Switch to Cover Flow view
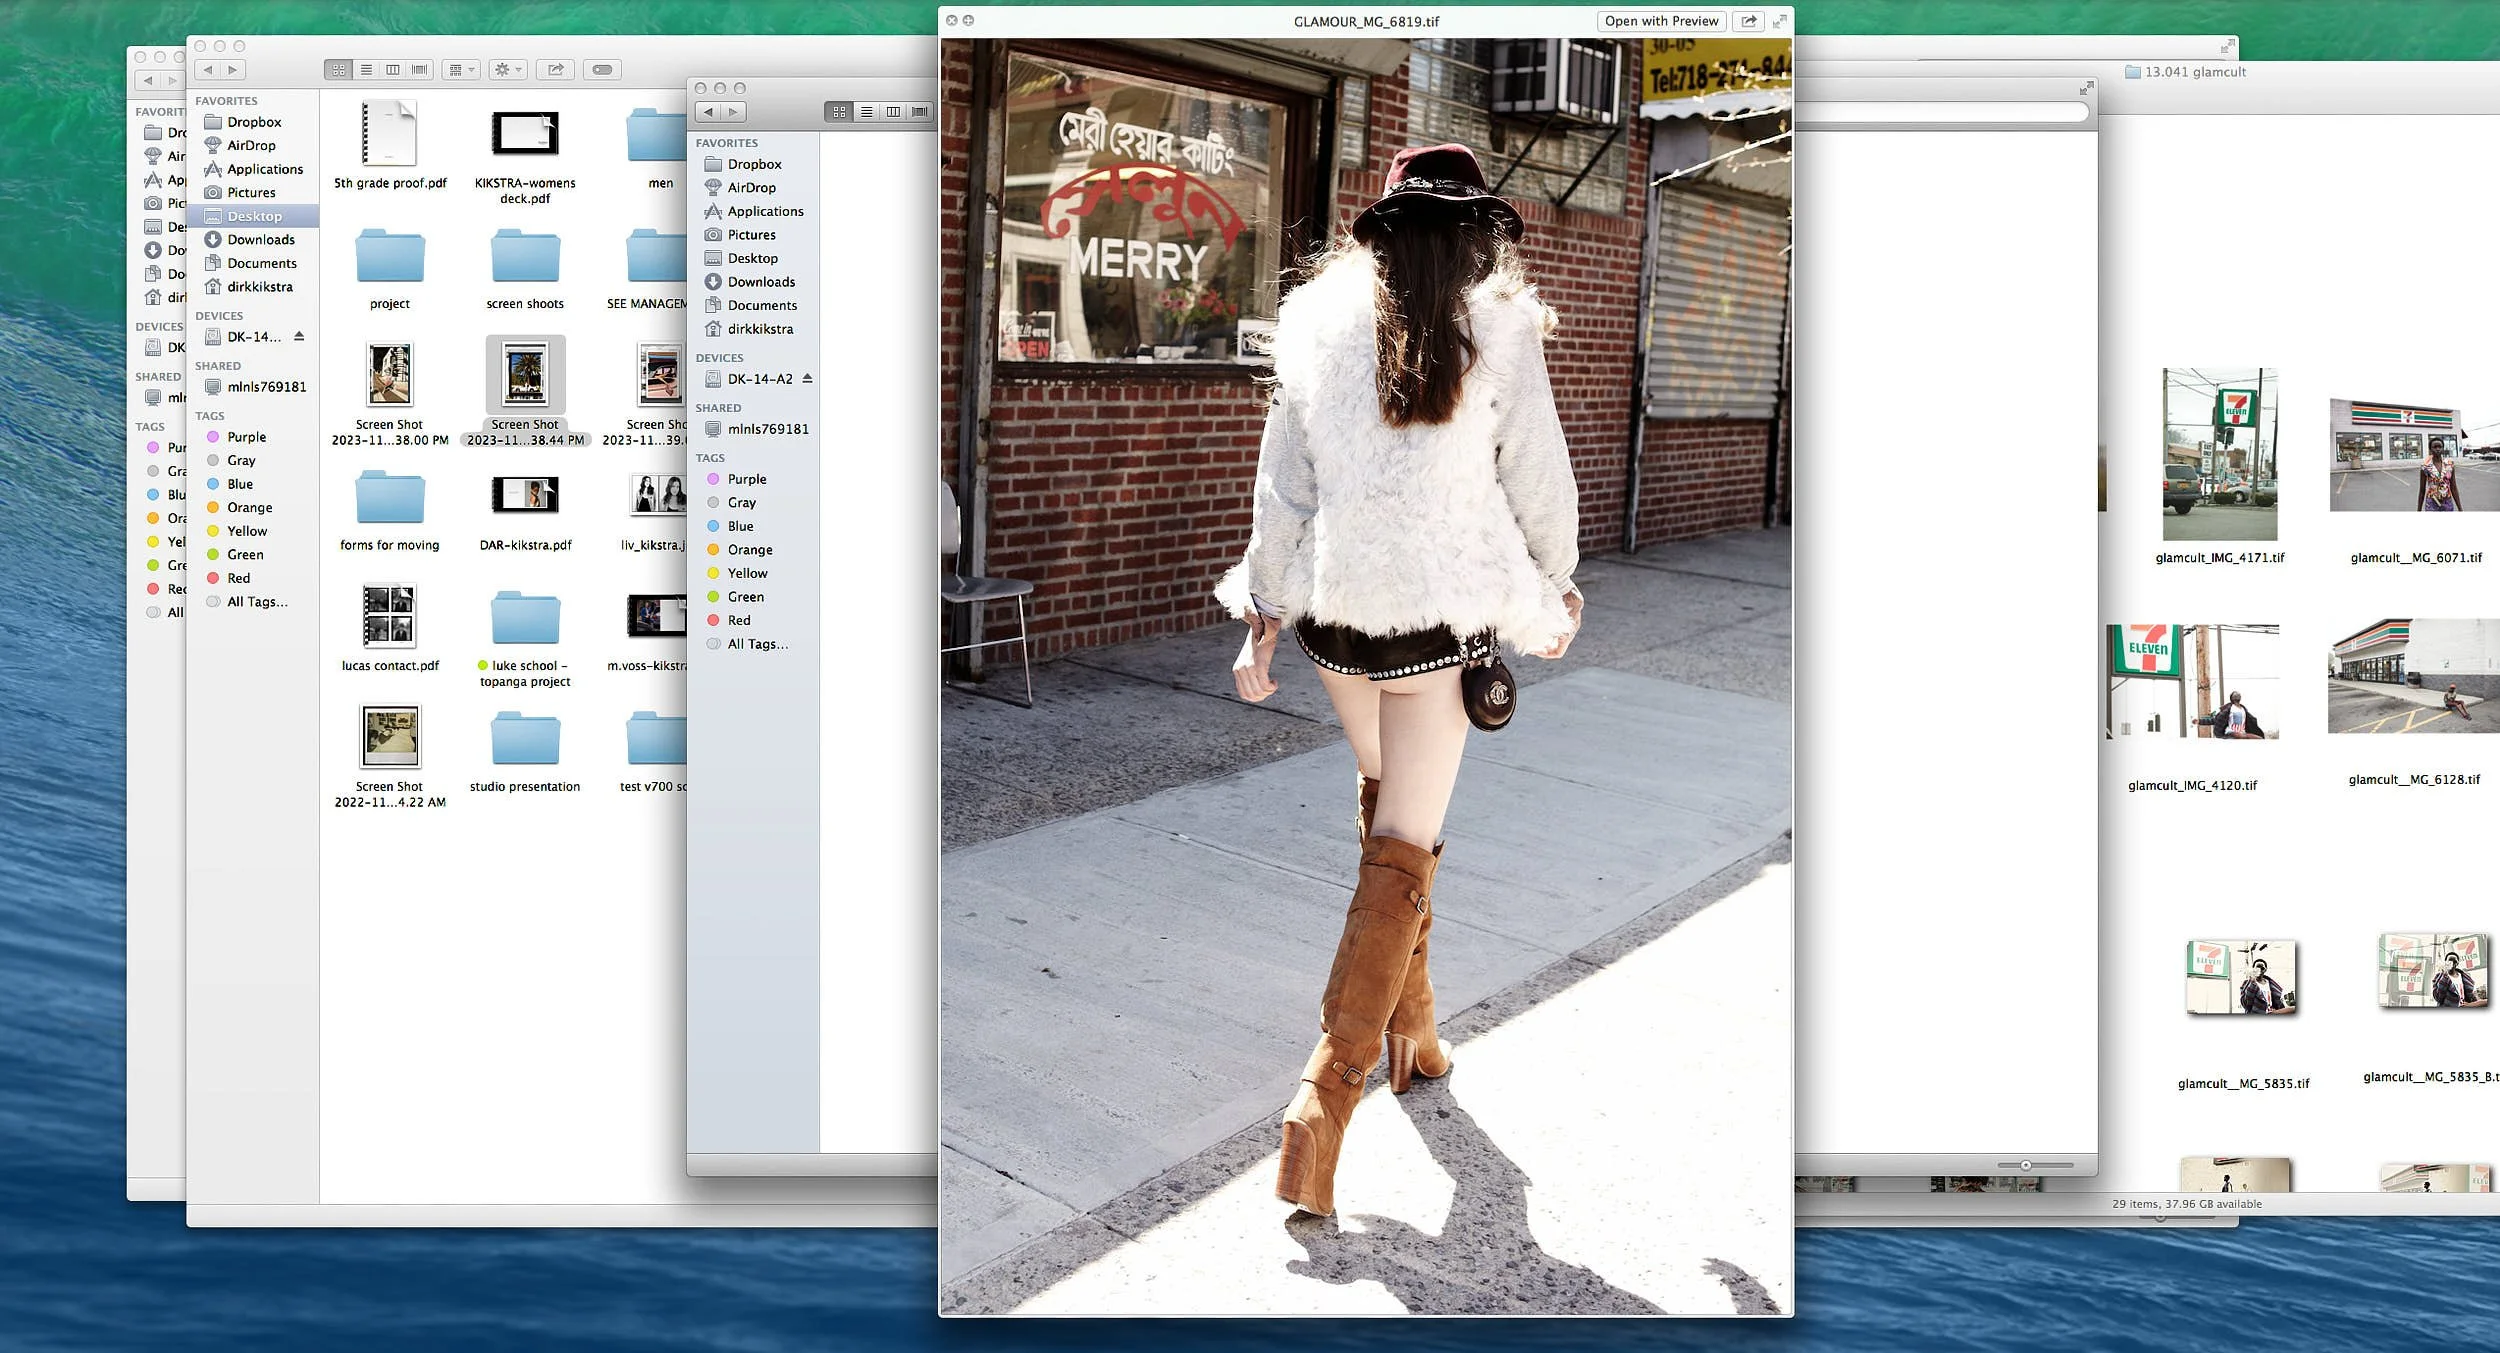 tap(419, 69)
